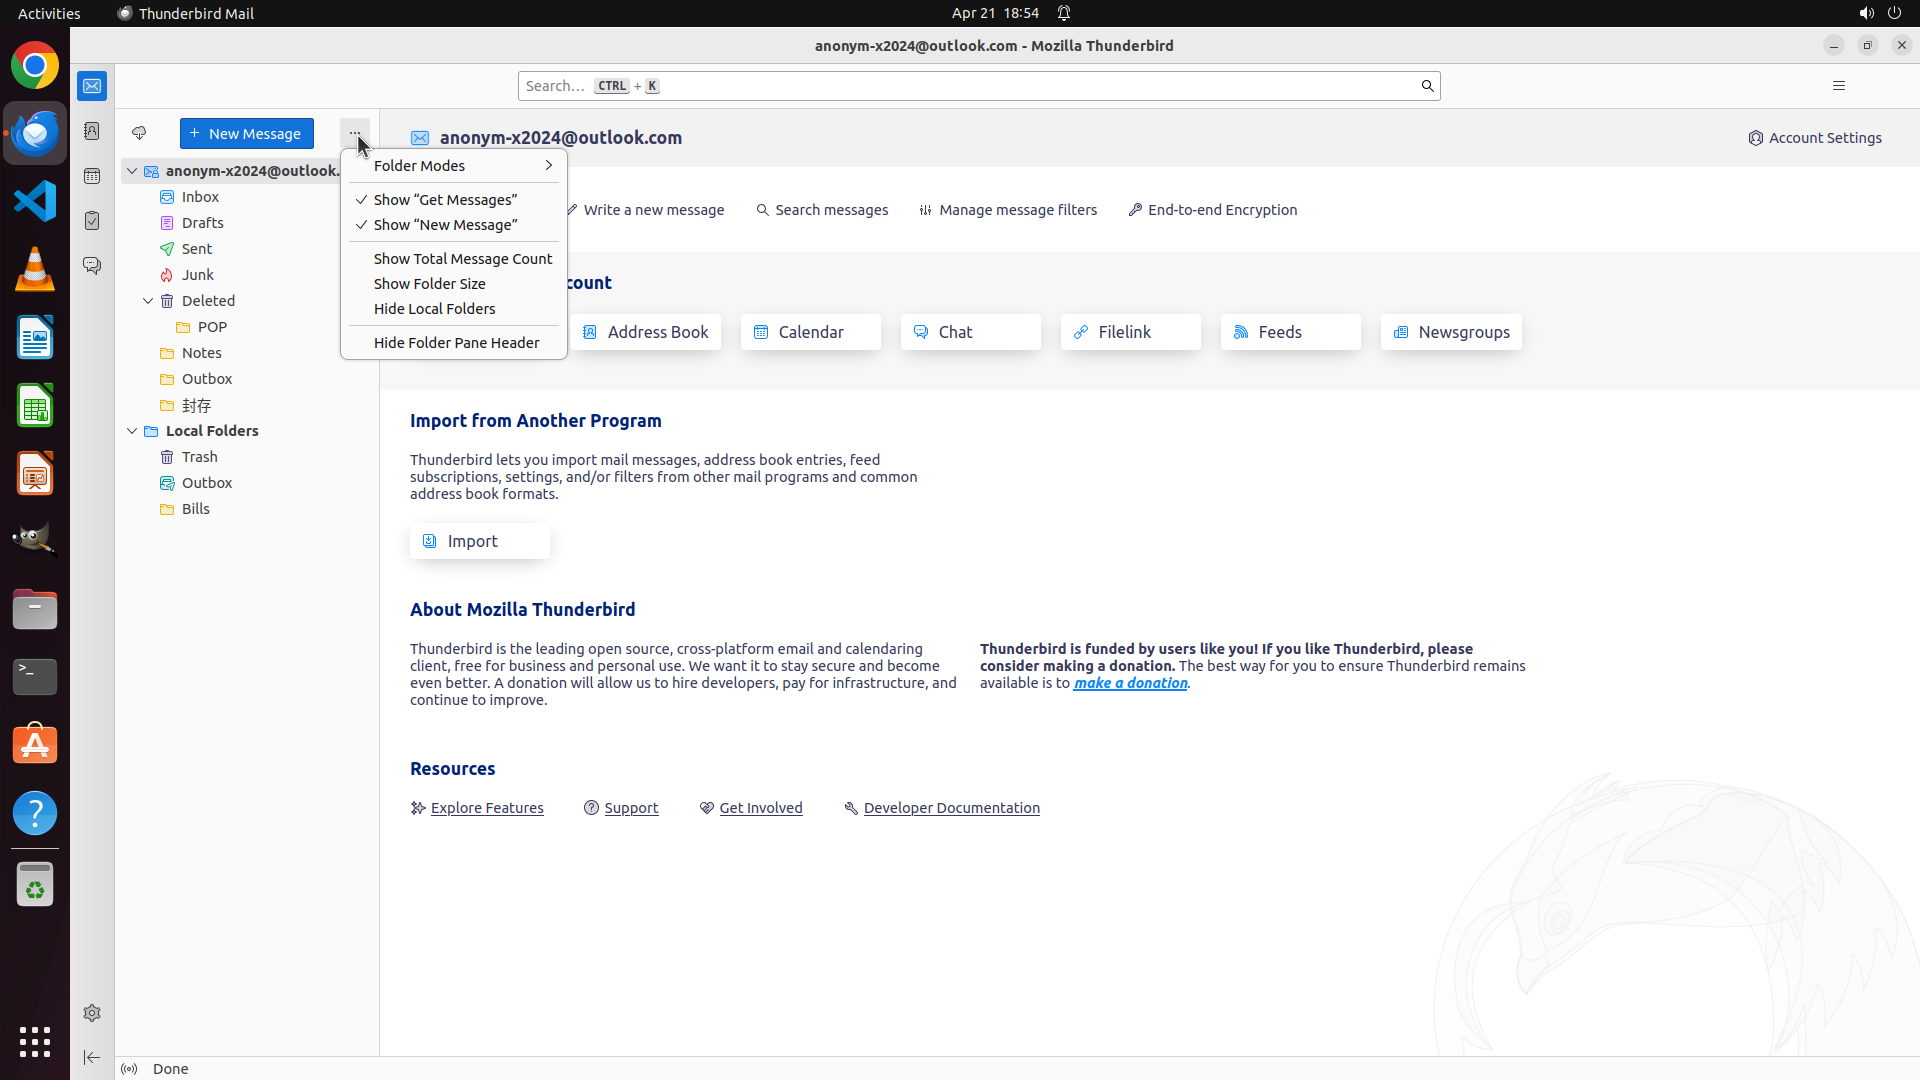Open the Address Book space icon

pos(92,131)
